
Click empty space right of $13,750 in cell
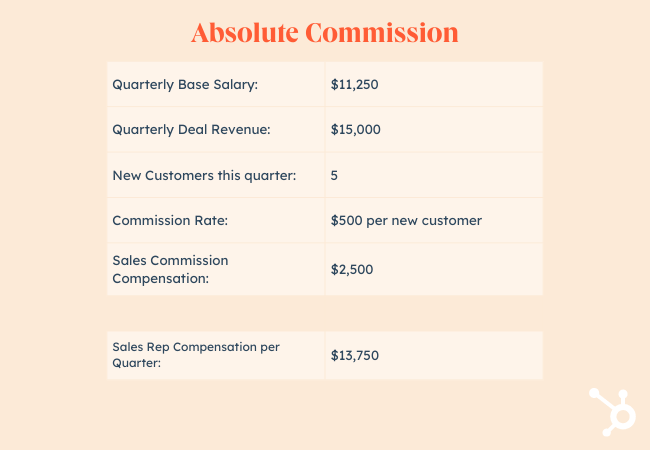pyautogui.click(x=470, y=355)
